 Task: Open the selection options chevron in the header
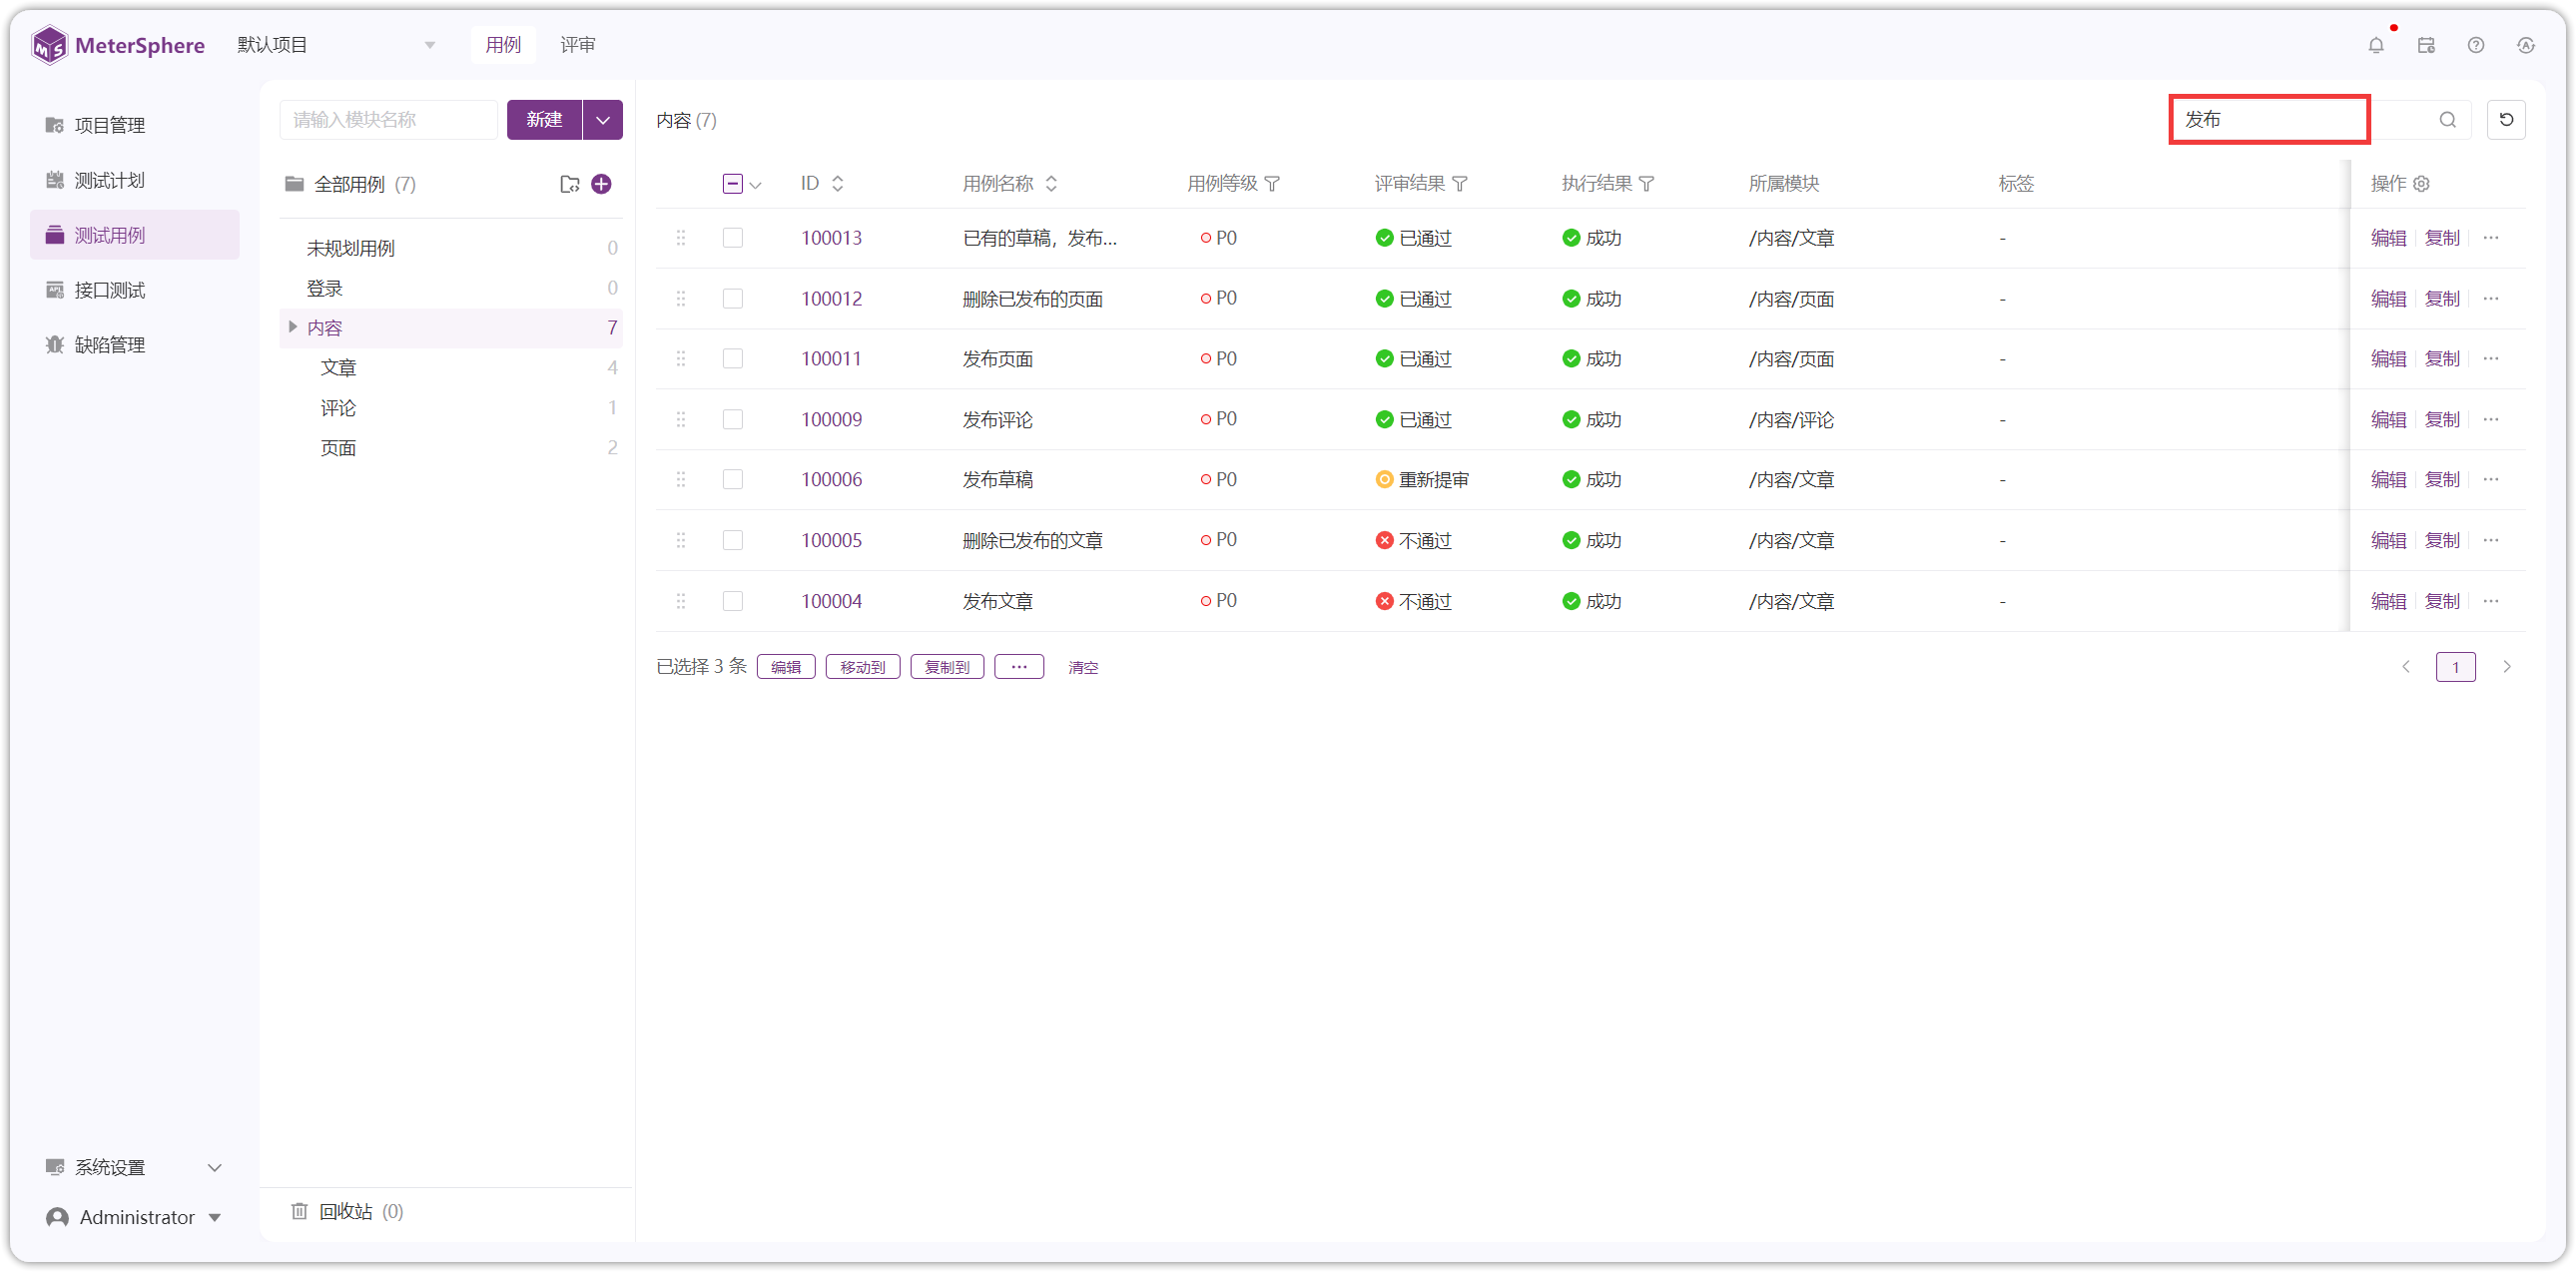click(x=756, y=185)
